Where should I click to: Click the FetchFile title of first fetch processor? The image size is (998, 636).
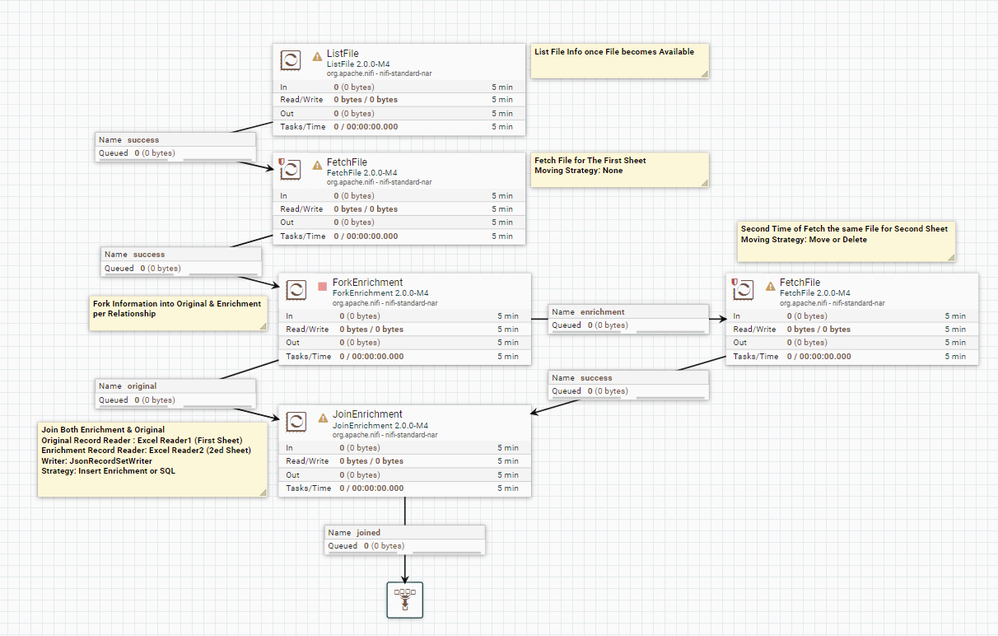tap(347, 162)
